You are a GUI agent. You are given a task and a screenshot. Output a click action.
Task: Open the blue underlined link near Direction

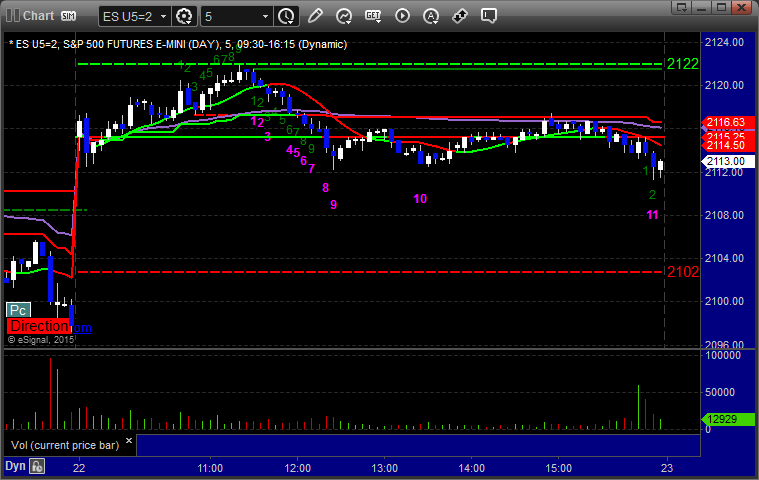click(x=82, y=328)
